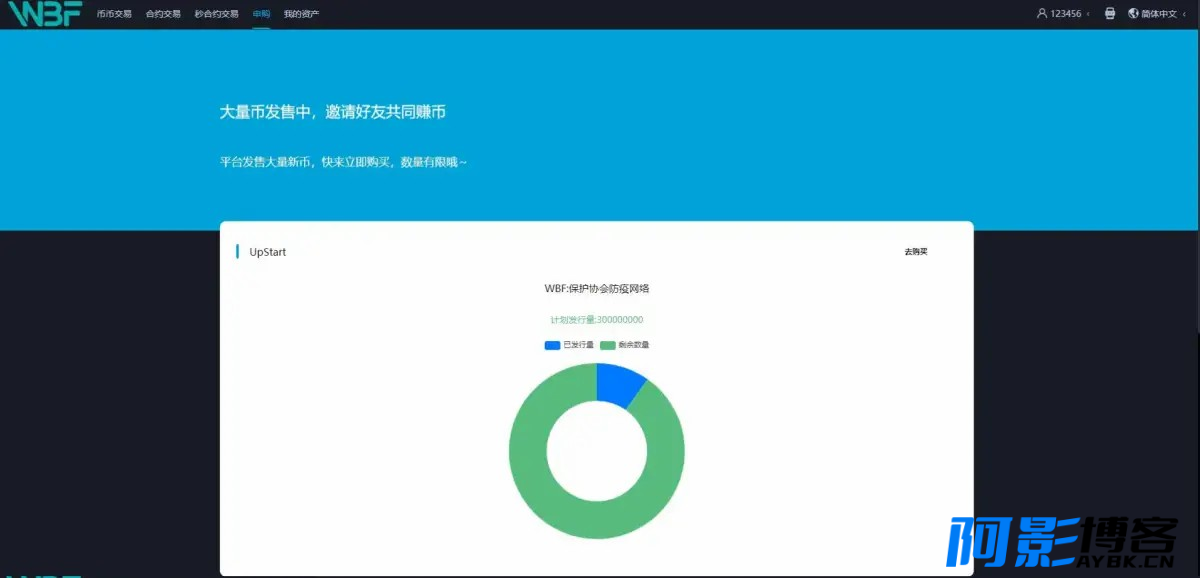1200x578 pixels.
Task: Go to the 合约交易 menu item
Action: click(x=163, y=14)
